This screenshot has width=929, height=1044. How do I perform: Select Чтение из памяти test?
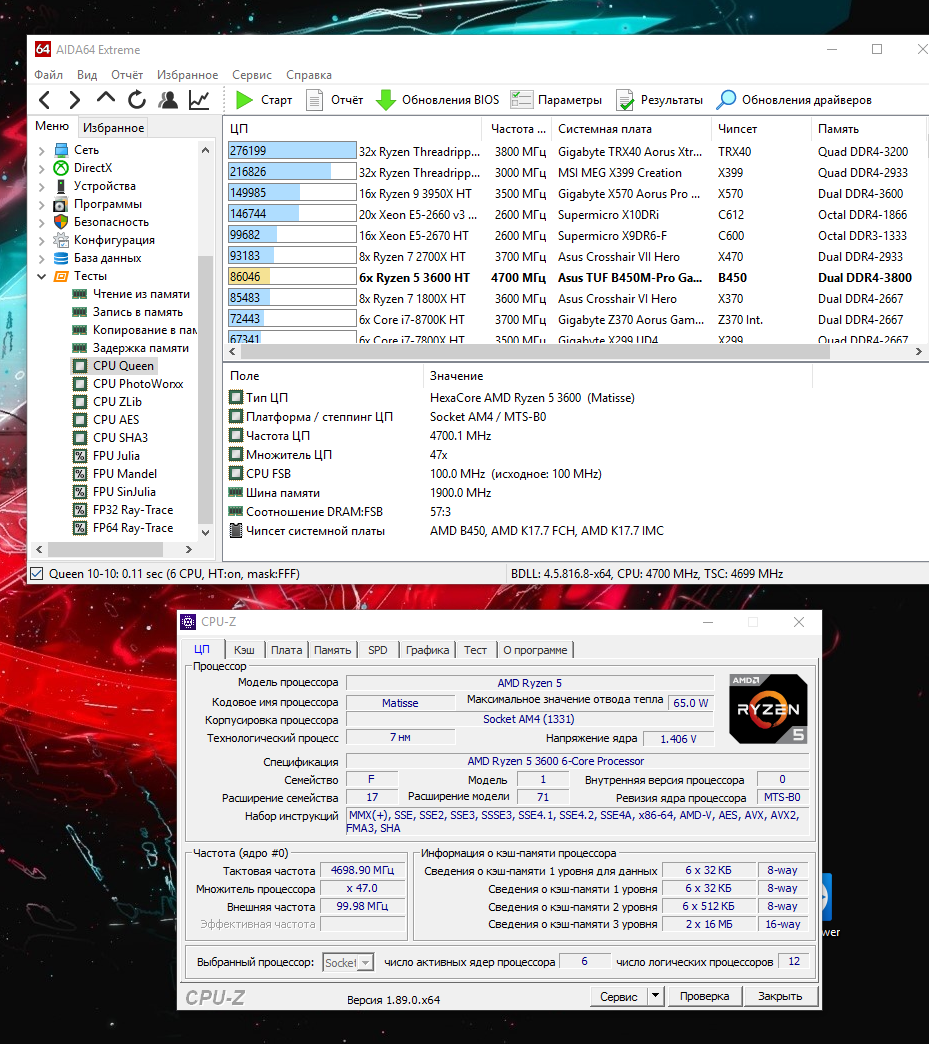point(131,294)
